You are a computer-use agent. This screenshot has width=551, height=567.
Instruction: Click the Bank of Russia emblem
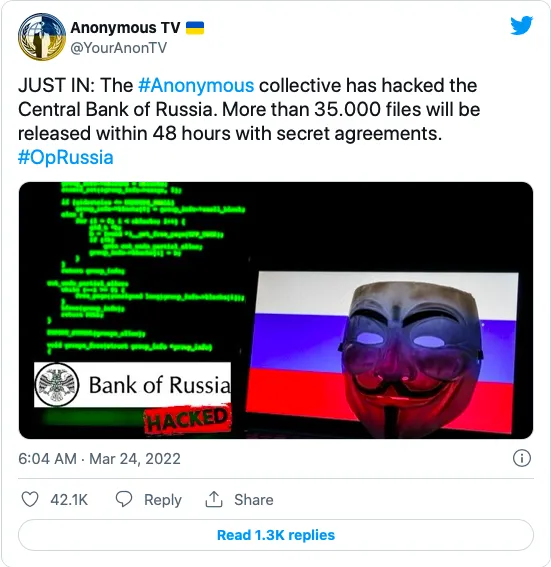[56, 384]
